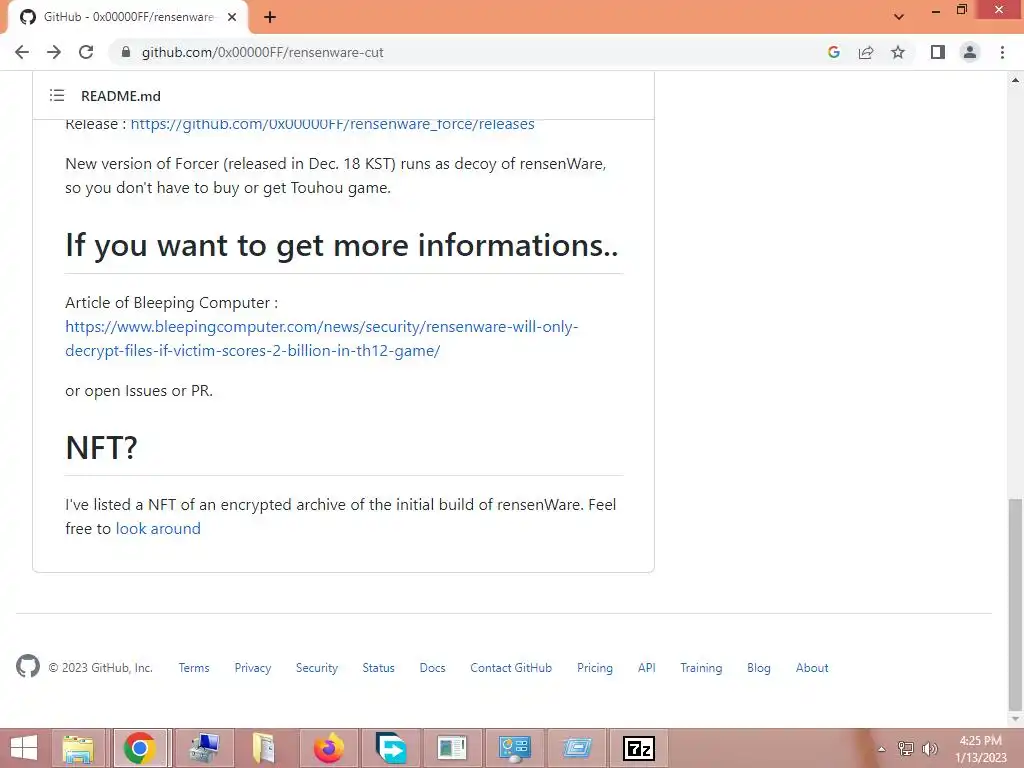Share this page via the share icon

[866, 52]
